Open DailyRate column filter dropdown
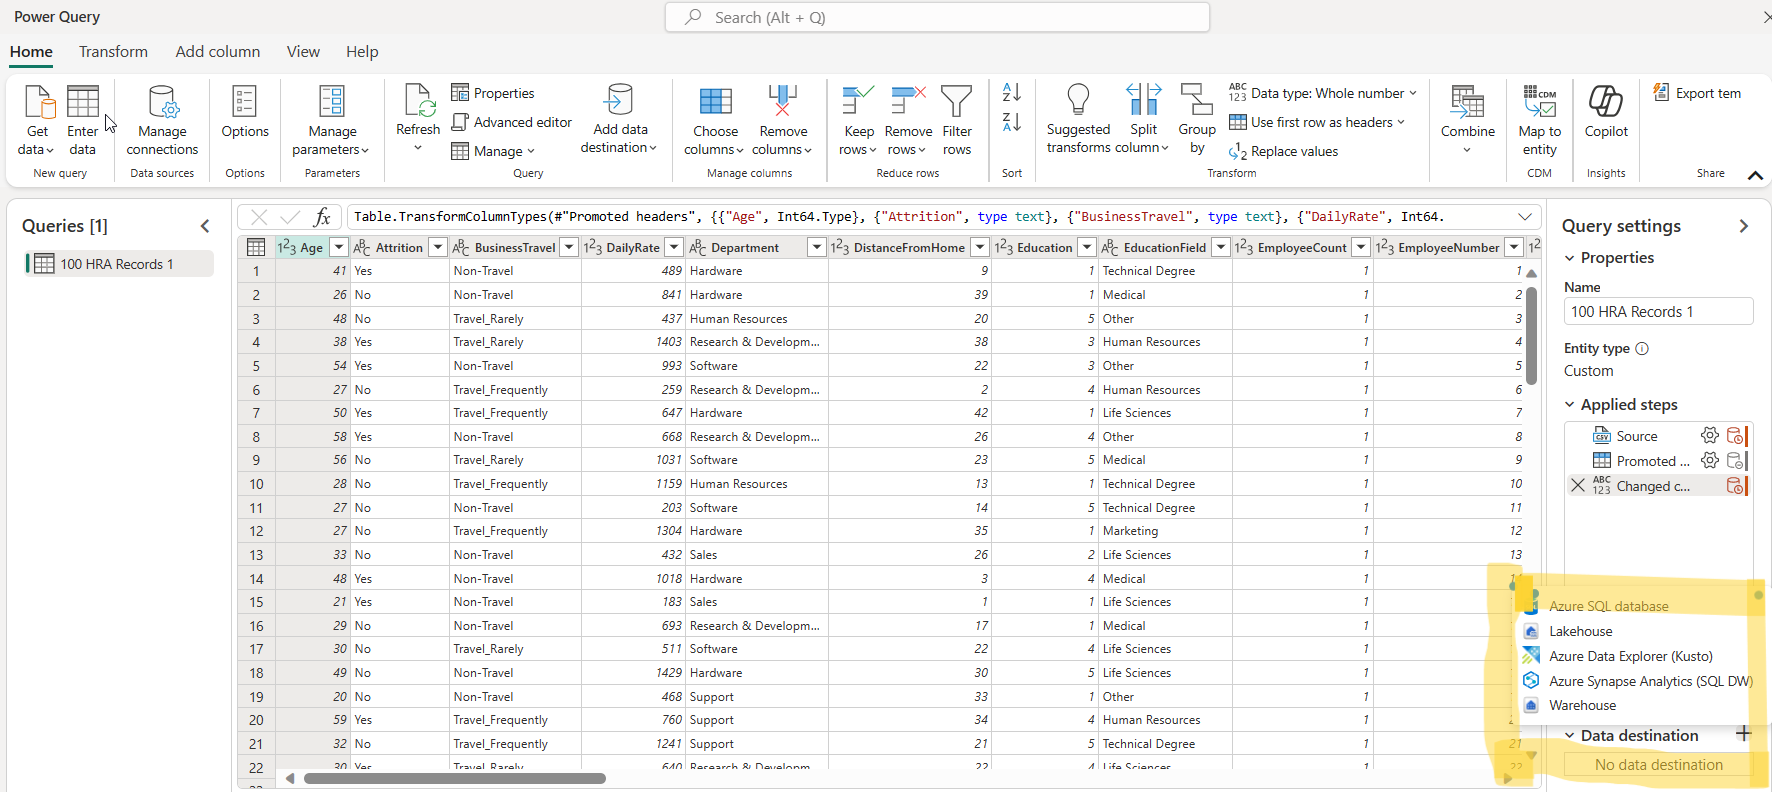The height and width of the screenshot is (792, 1772). click(x=674, y=247)
